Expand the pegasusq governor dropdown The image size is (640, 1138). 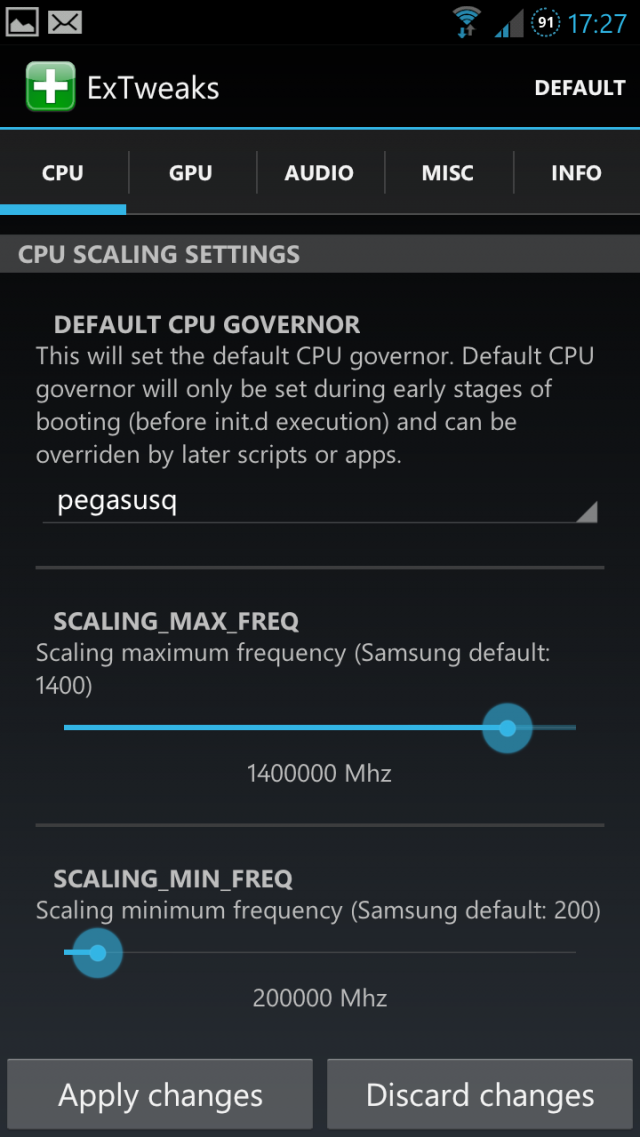(x=320, y=502)
